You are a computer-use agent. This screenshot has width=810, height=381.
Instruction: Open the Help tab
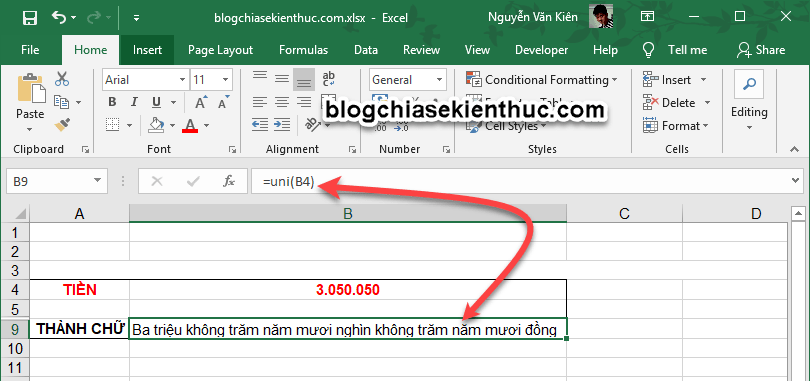[605, 50]
